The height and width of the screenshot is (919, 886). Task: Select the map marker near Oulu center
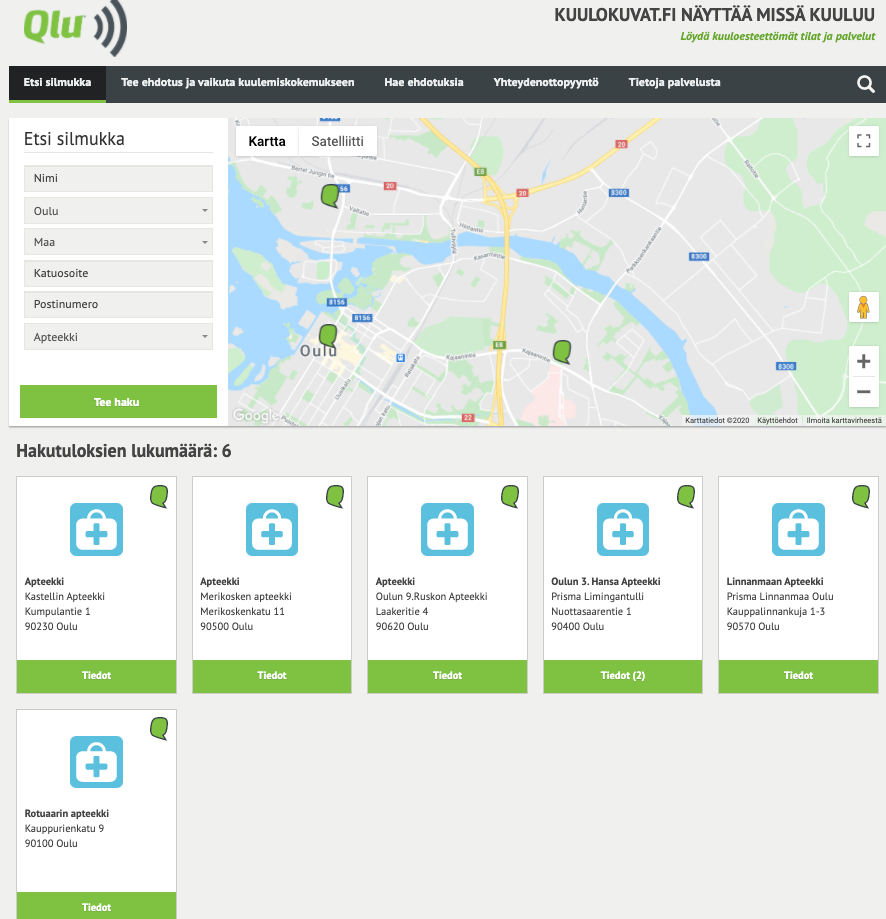pos(327,336)
